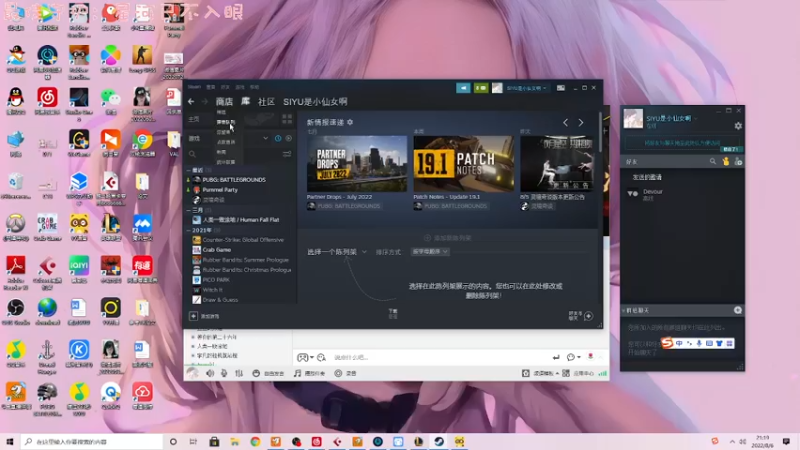This screenshot has width=800, height=450.
Task: Toggle the ready-to-play filter icon
Action: coord(289,138)
